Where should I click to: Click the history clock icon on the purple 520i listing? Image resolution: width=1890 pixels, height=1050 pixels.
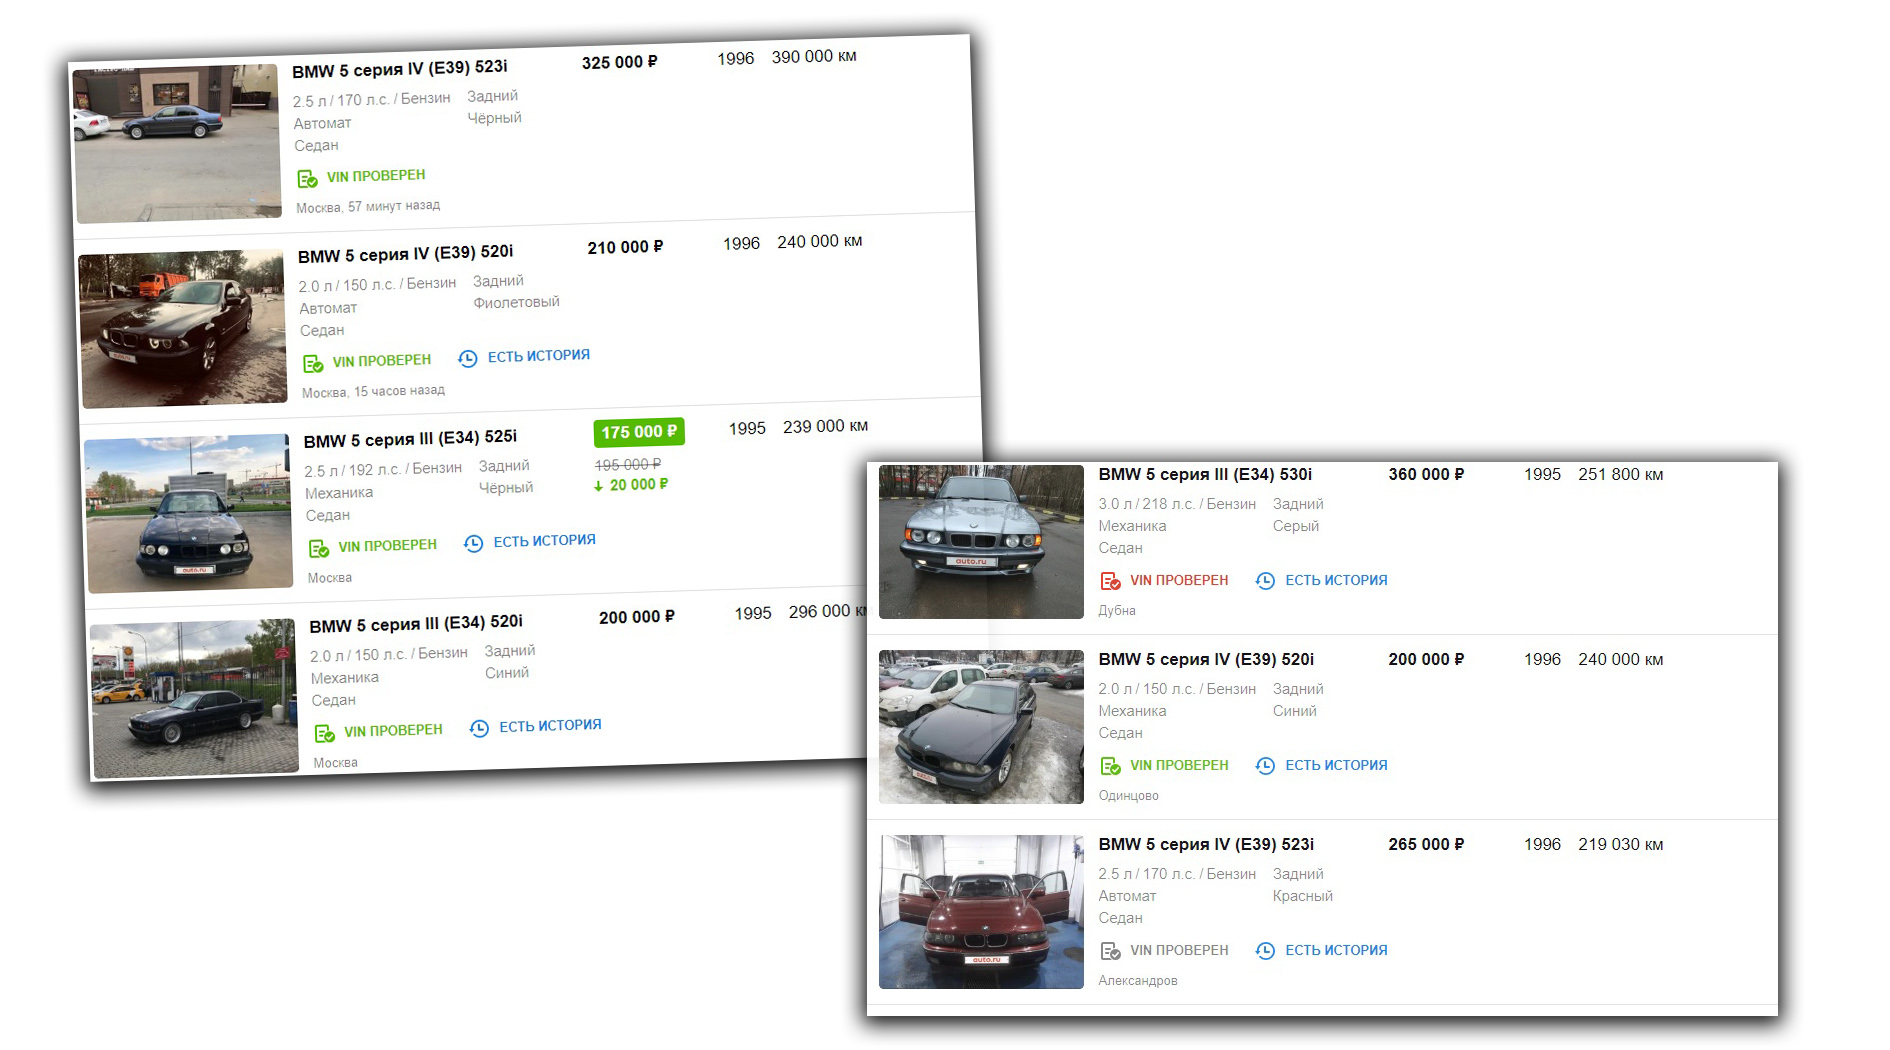tap(467, 358)
